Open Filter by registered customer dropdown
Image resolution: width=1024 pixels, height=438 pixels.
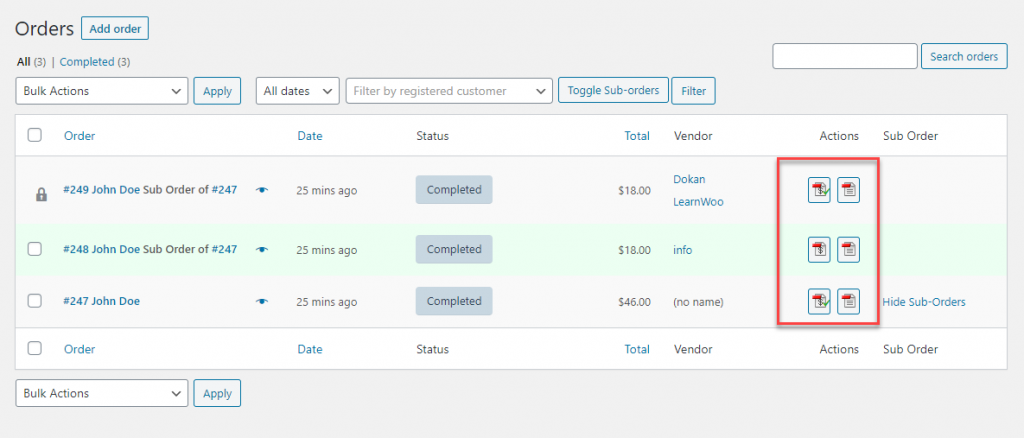click(449, 91)
